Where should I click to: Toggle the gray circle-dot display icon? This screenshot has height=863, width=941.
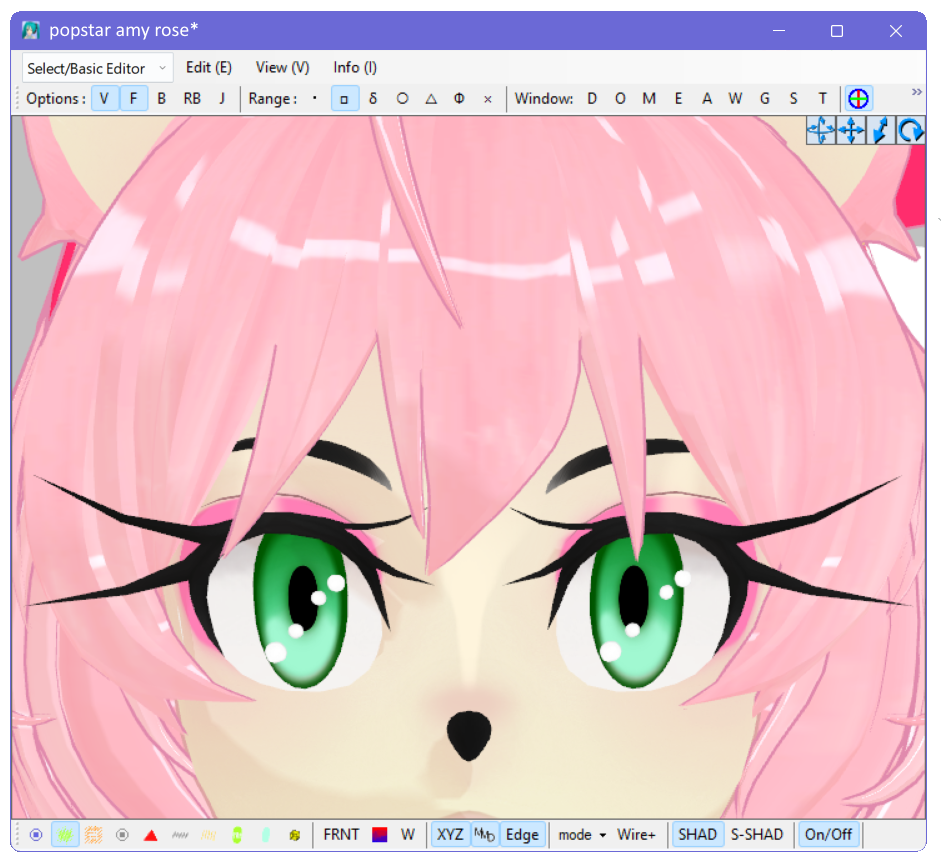coord(122,835)
